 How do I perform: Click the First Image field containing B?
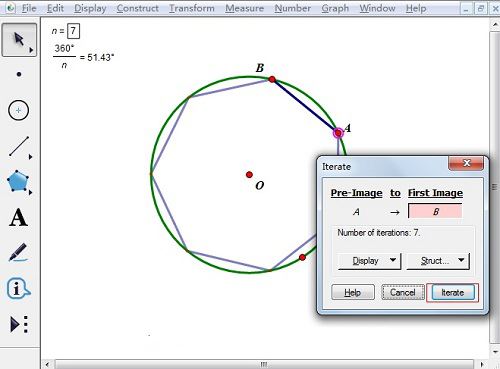435,211
